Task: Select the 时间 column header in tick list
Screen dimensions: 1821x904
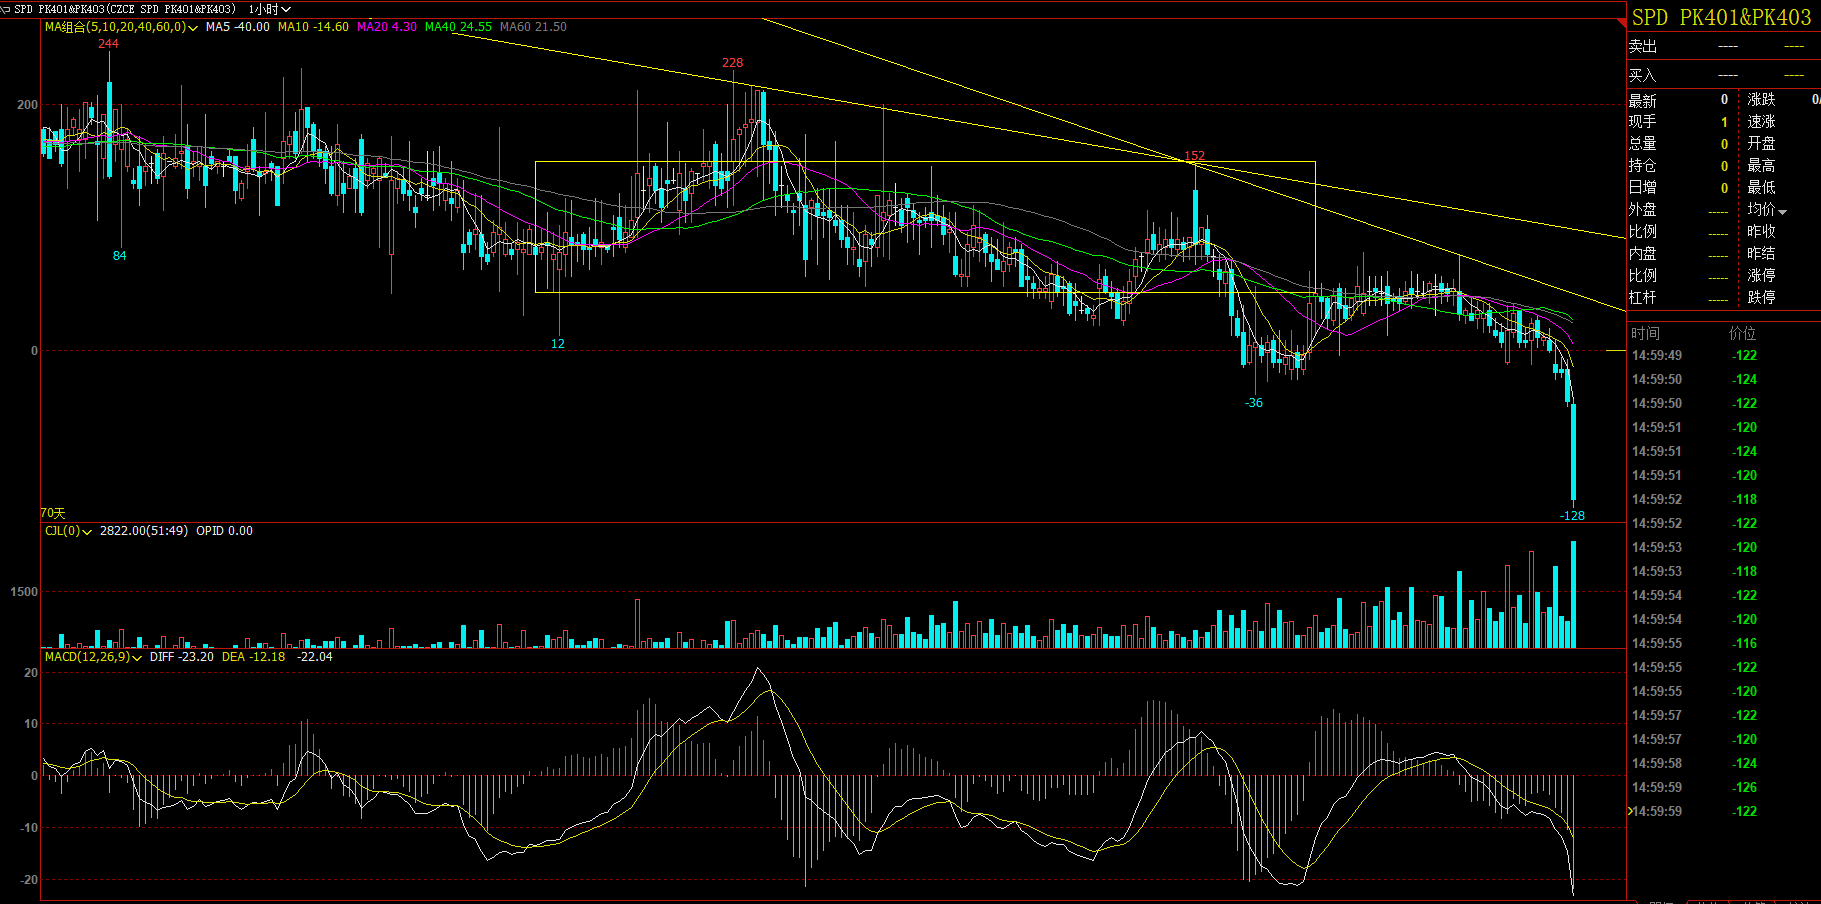Action: coord(1645,333)
